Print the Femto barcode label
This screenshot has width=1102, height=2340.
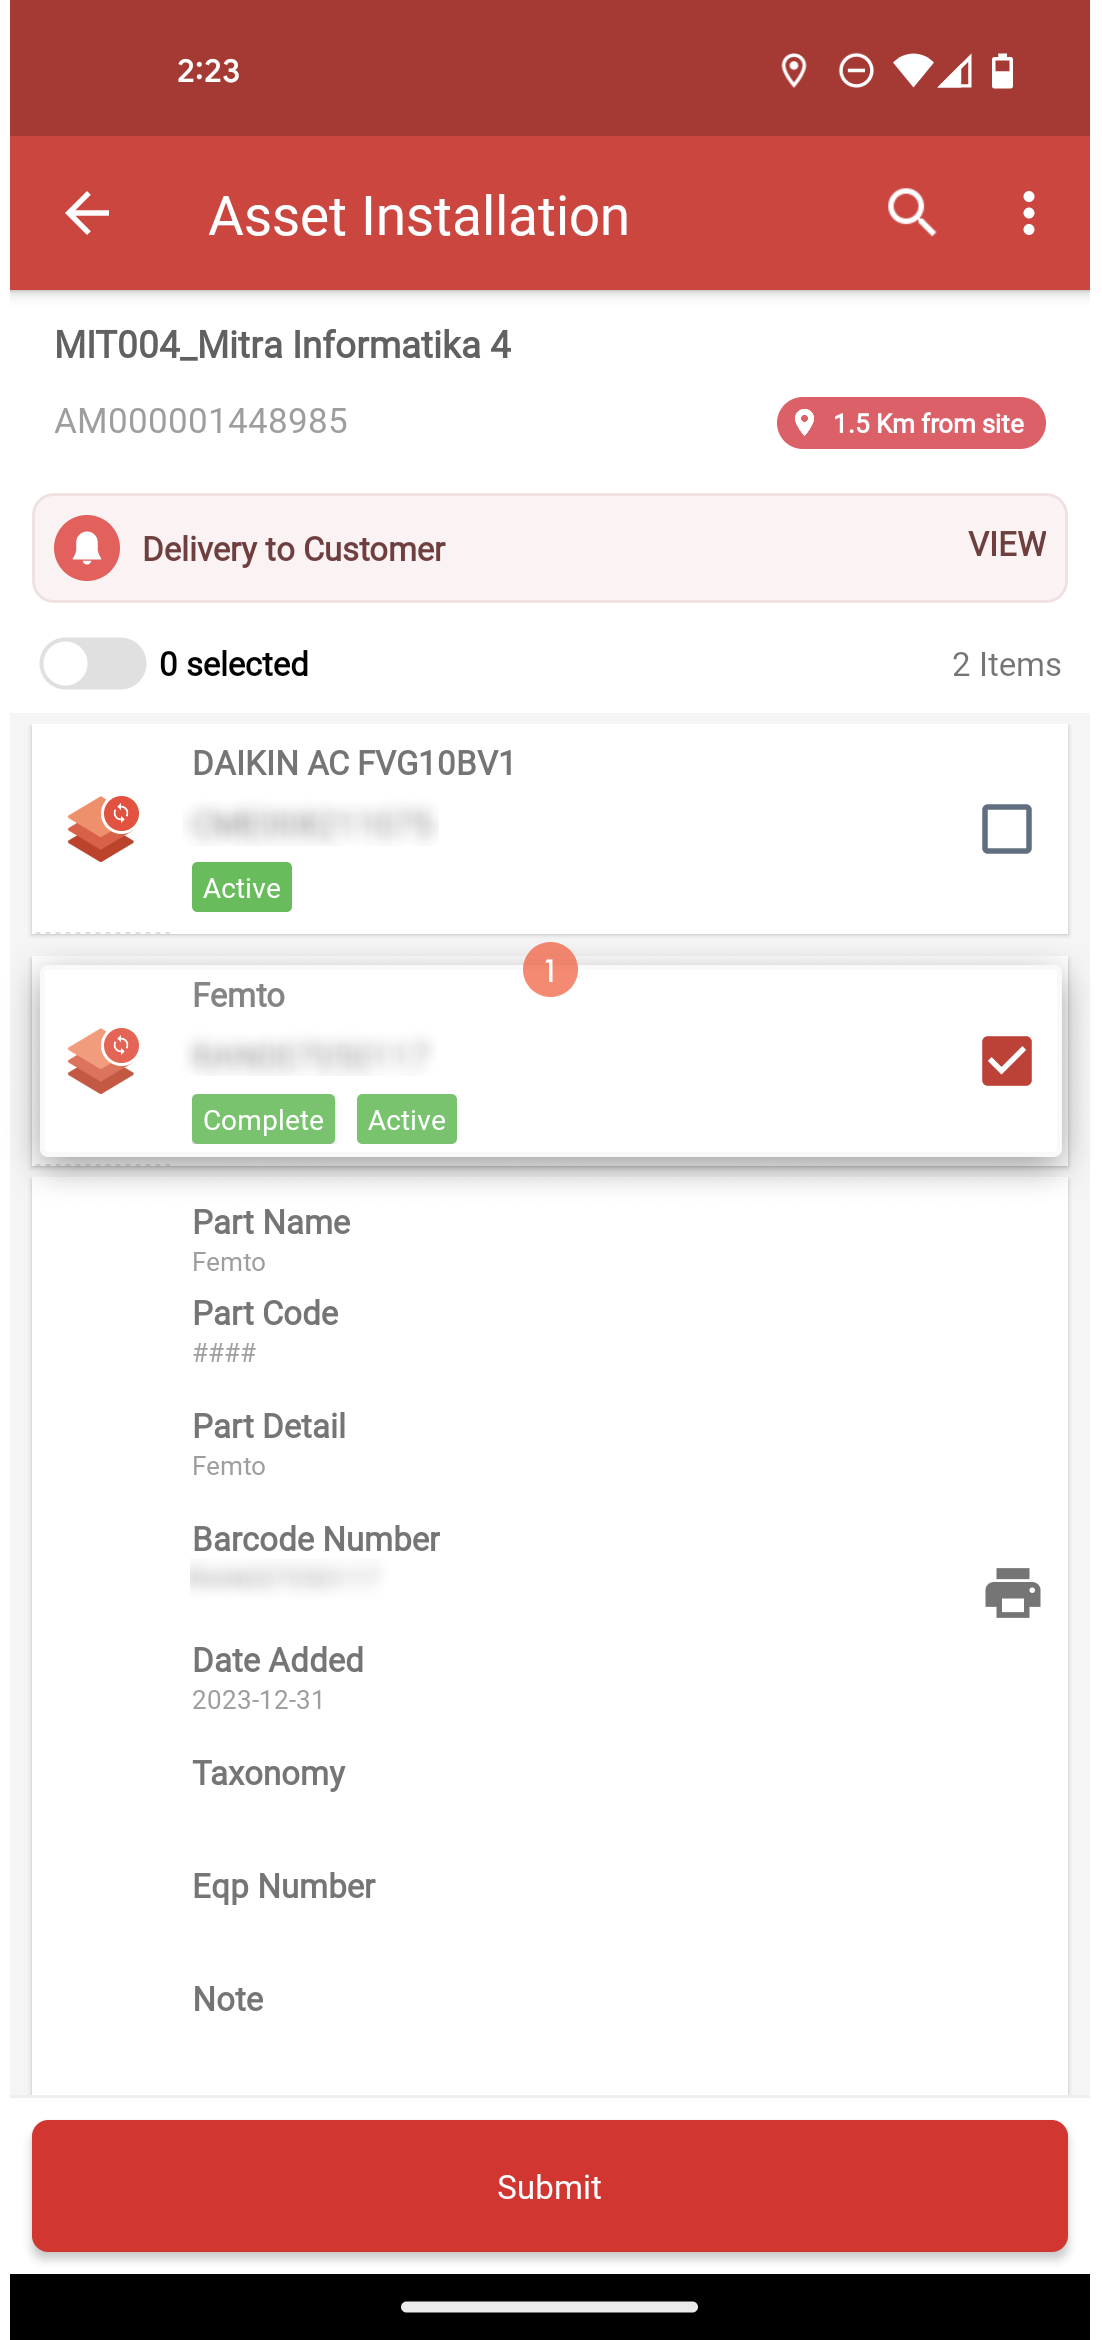[x=1012, y=1592]
